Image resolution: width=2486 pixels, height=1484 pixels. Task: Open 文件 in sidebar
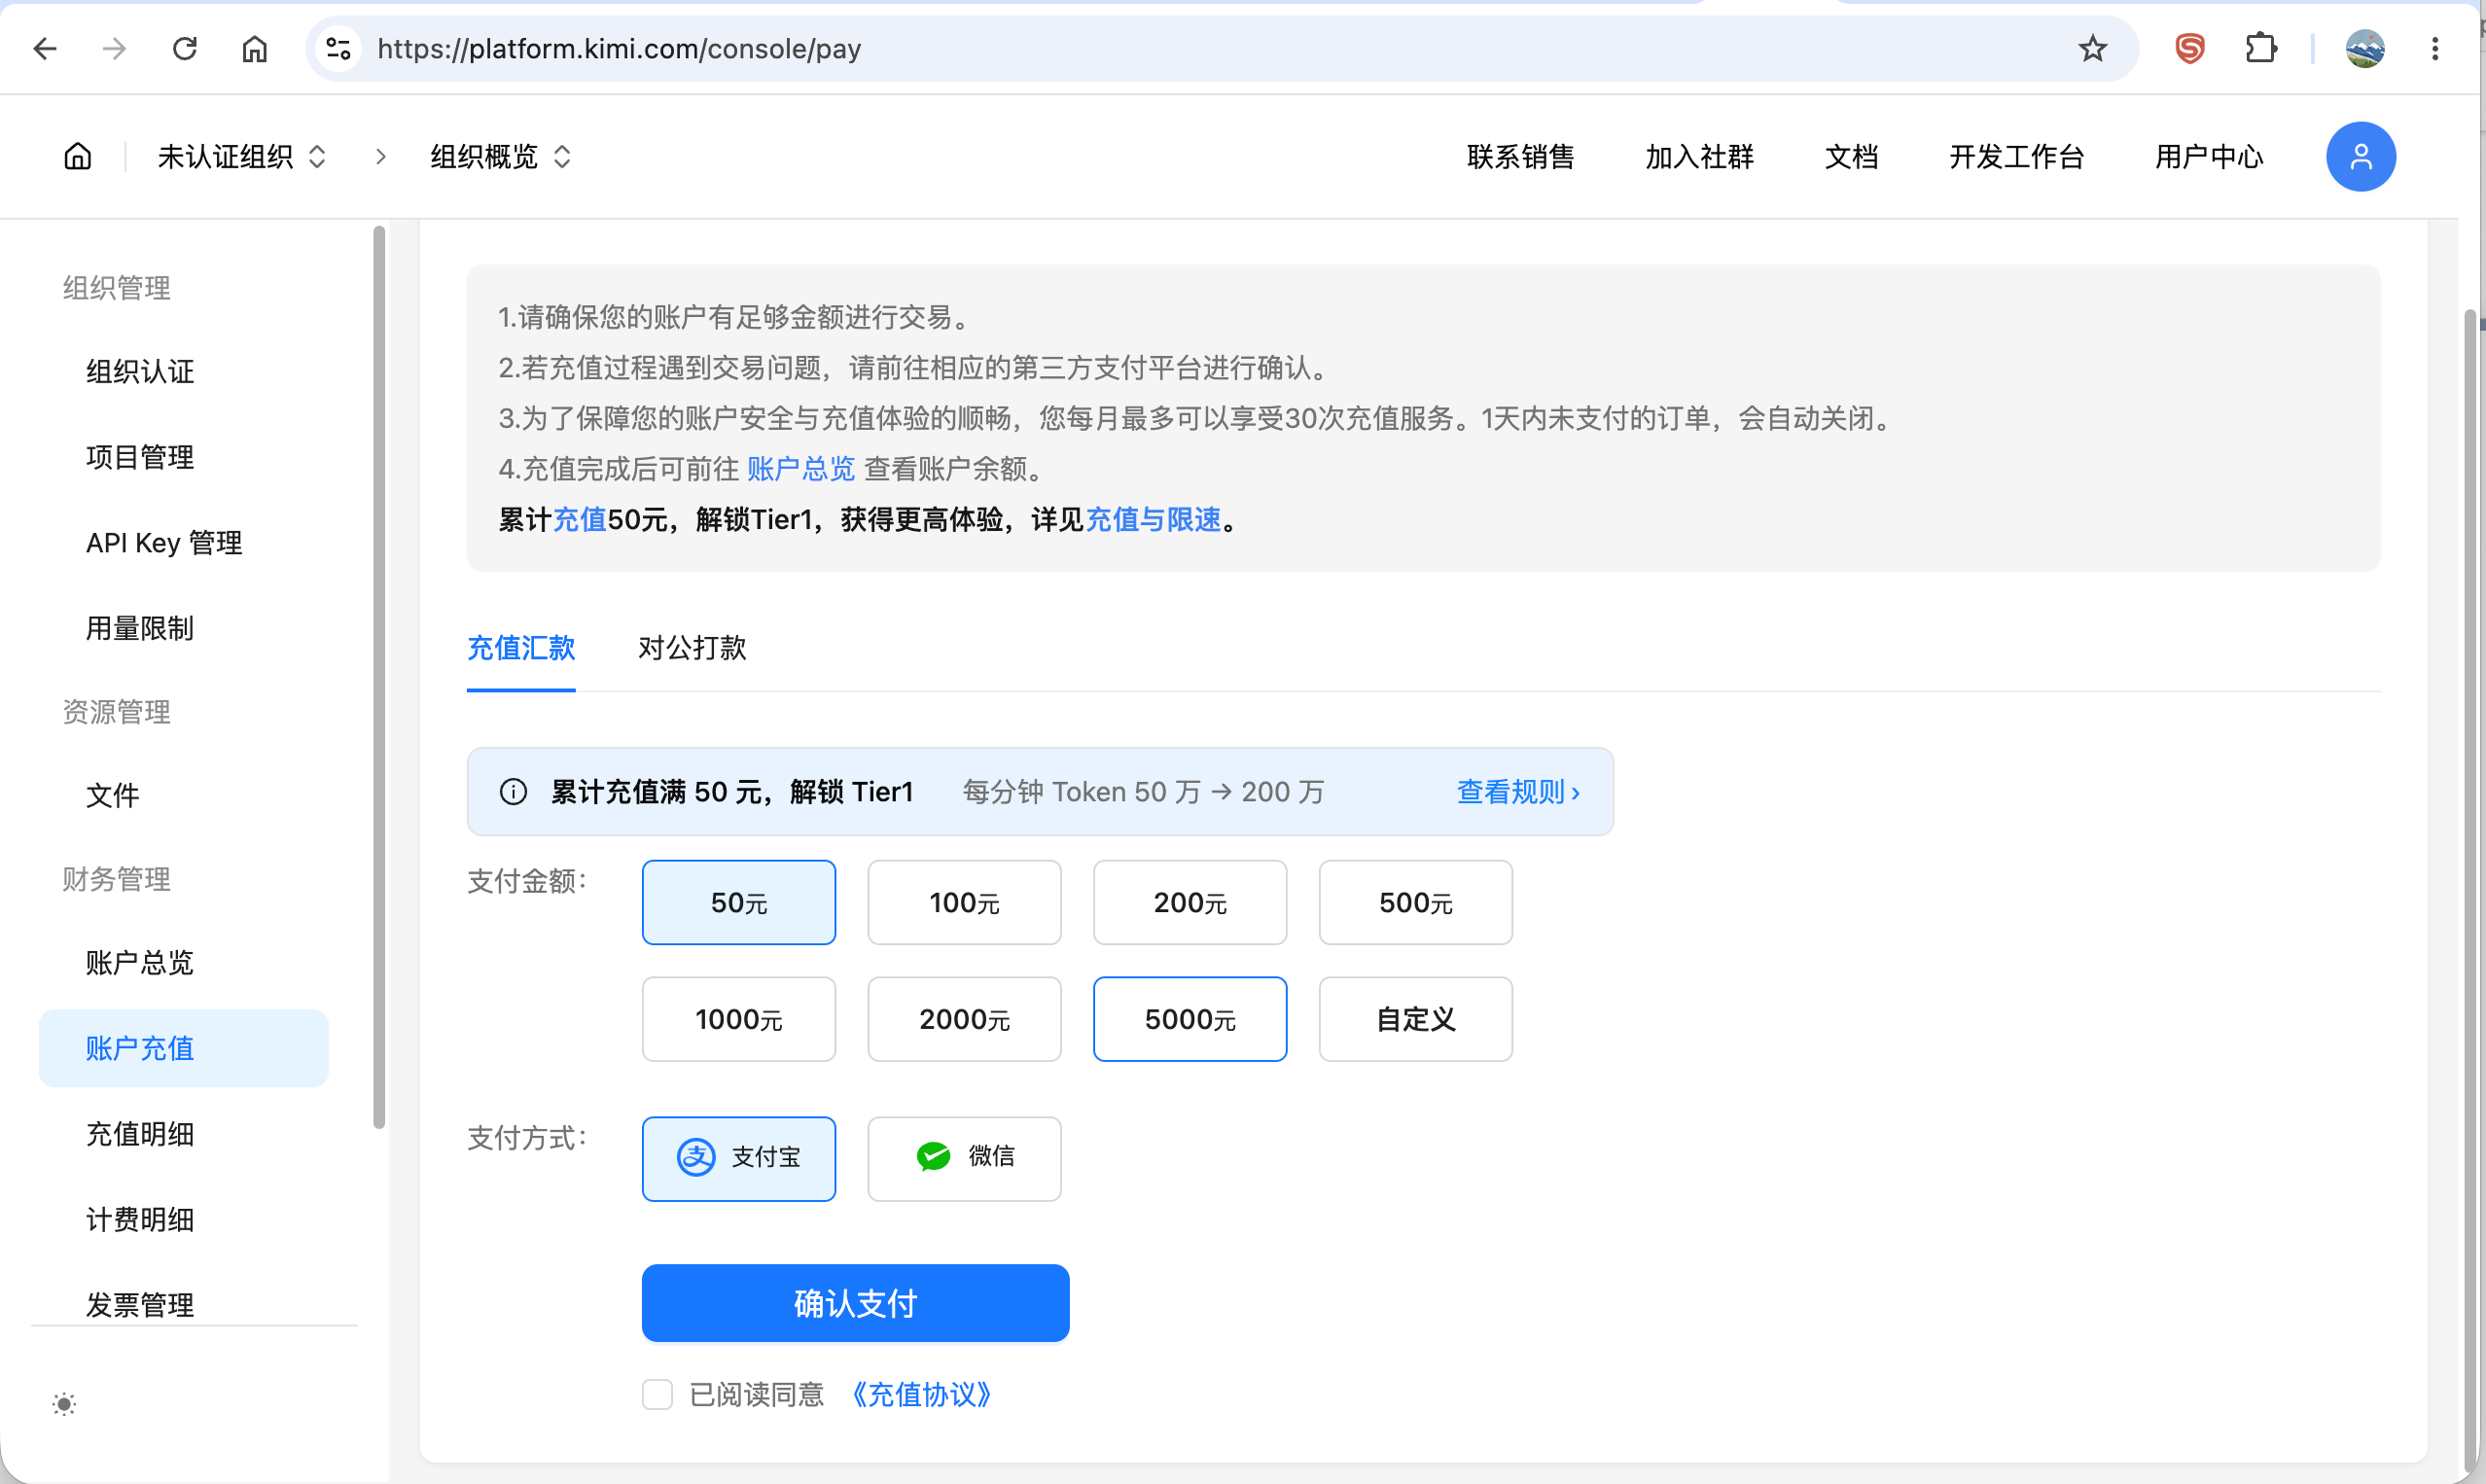pos(184,795)
